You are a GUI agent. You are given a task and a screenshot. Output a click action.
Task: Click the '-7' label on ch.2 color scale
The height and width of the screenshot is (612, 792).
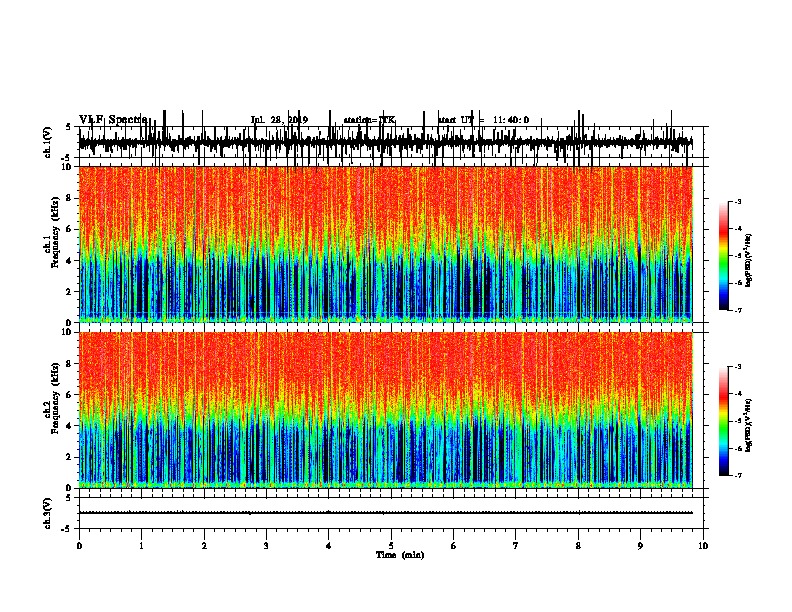(x=738, y=475)
